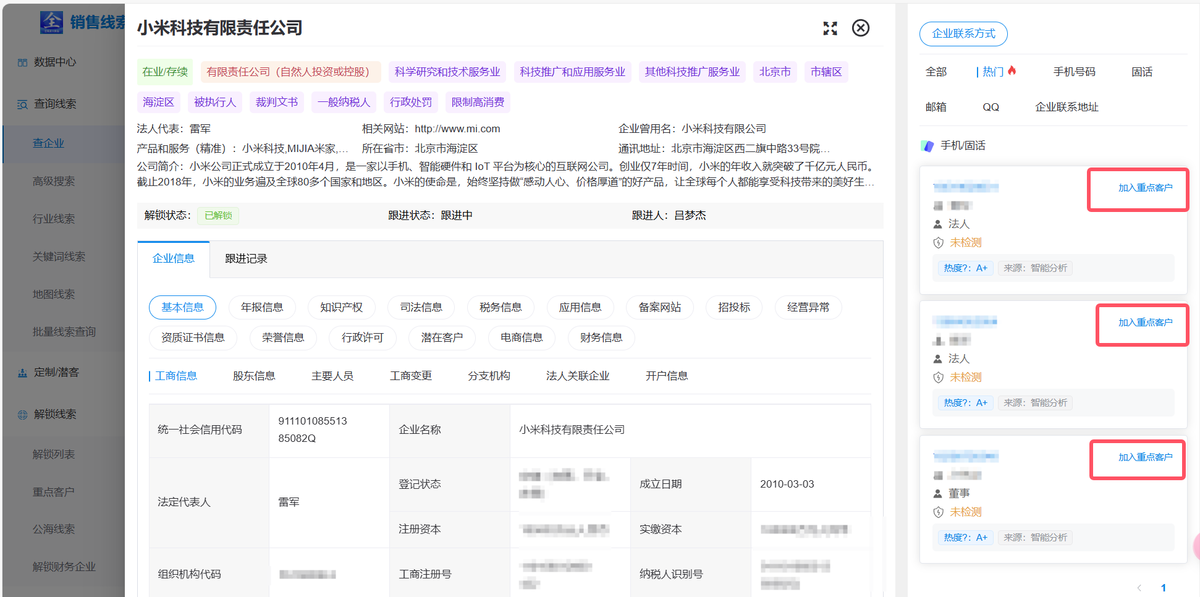Select the 电商信息 pill tab

[521, 338]
